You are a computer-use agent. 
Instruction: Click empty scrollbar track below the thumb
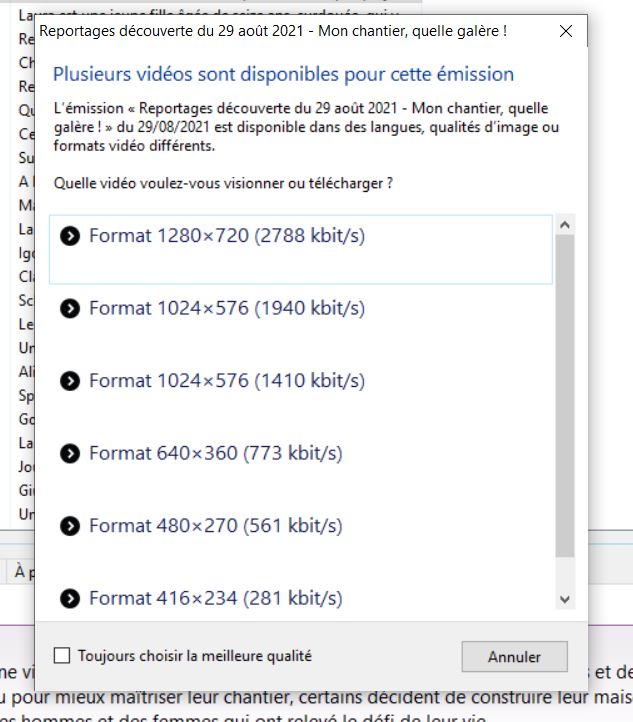[565, 573]
